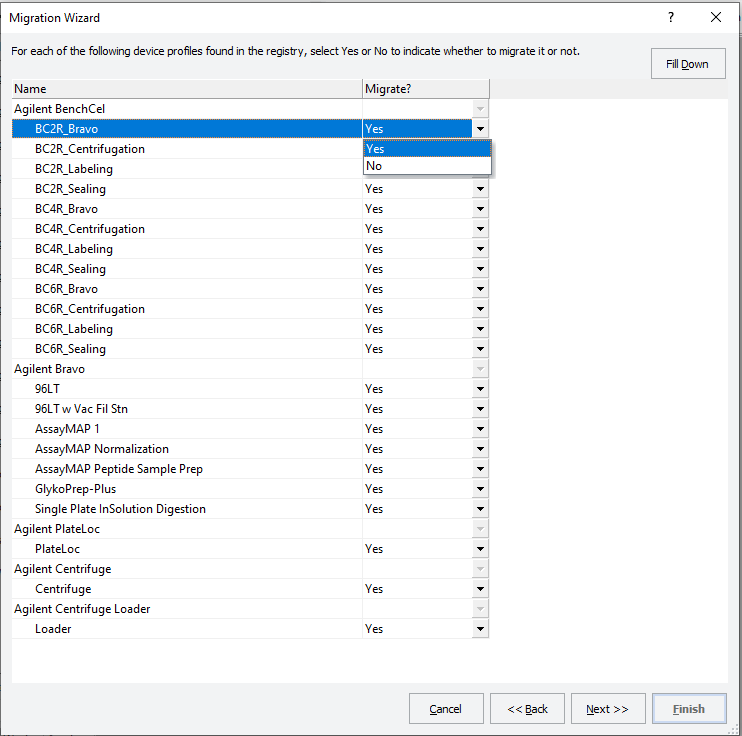The height and width of the screenshot is (736, 742).
Task: Open the help question mark button
Action: coord(671,18)
